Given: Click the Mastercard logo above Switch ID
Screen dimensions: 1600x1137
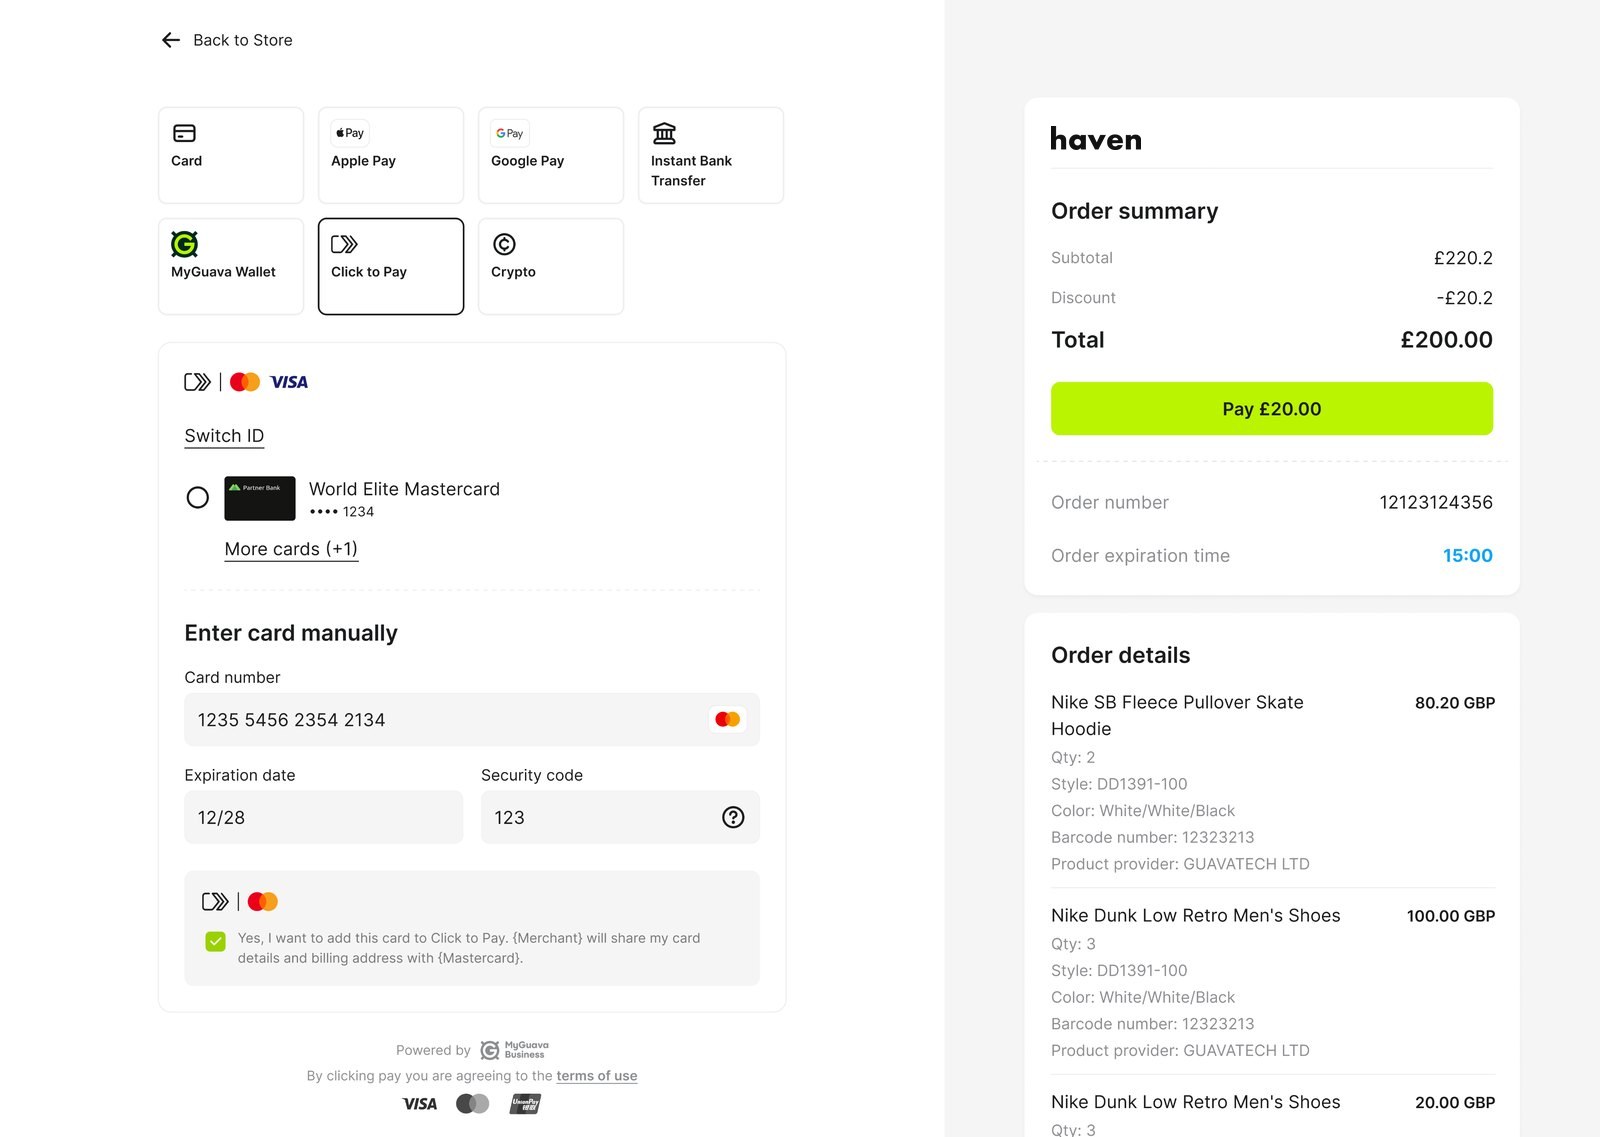Looking at the screenshot, I should [x=245, y=382].
